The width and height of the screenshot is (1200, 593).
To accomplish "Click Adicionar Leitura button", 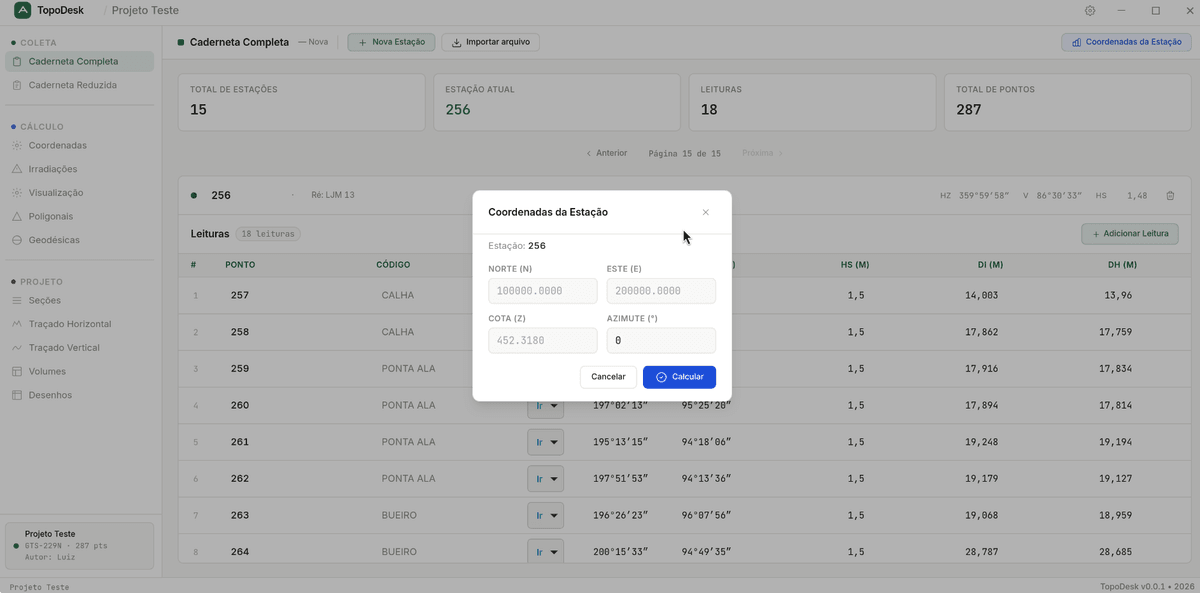I will click(1130, 234).
